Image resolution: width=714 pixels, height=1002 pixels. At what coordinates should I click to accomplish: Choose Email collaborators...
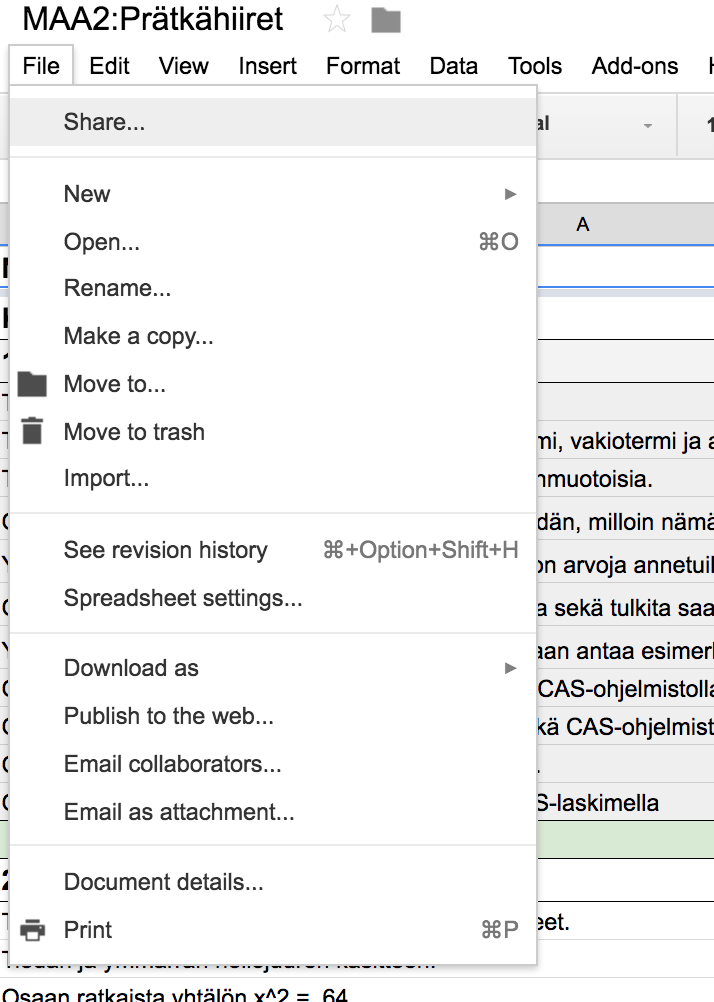coord(172,764)
